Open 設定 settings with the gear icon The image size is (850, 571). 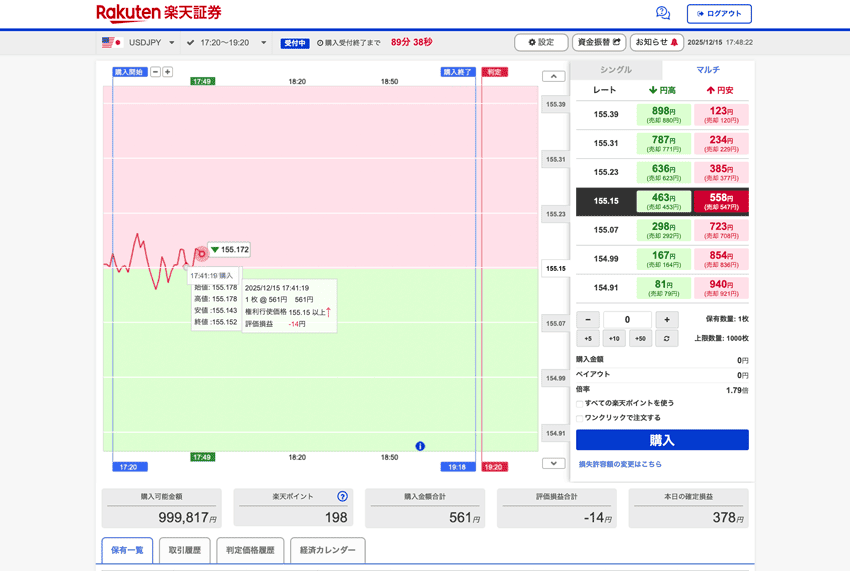pyautogui.click(x=541, y=42)
